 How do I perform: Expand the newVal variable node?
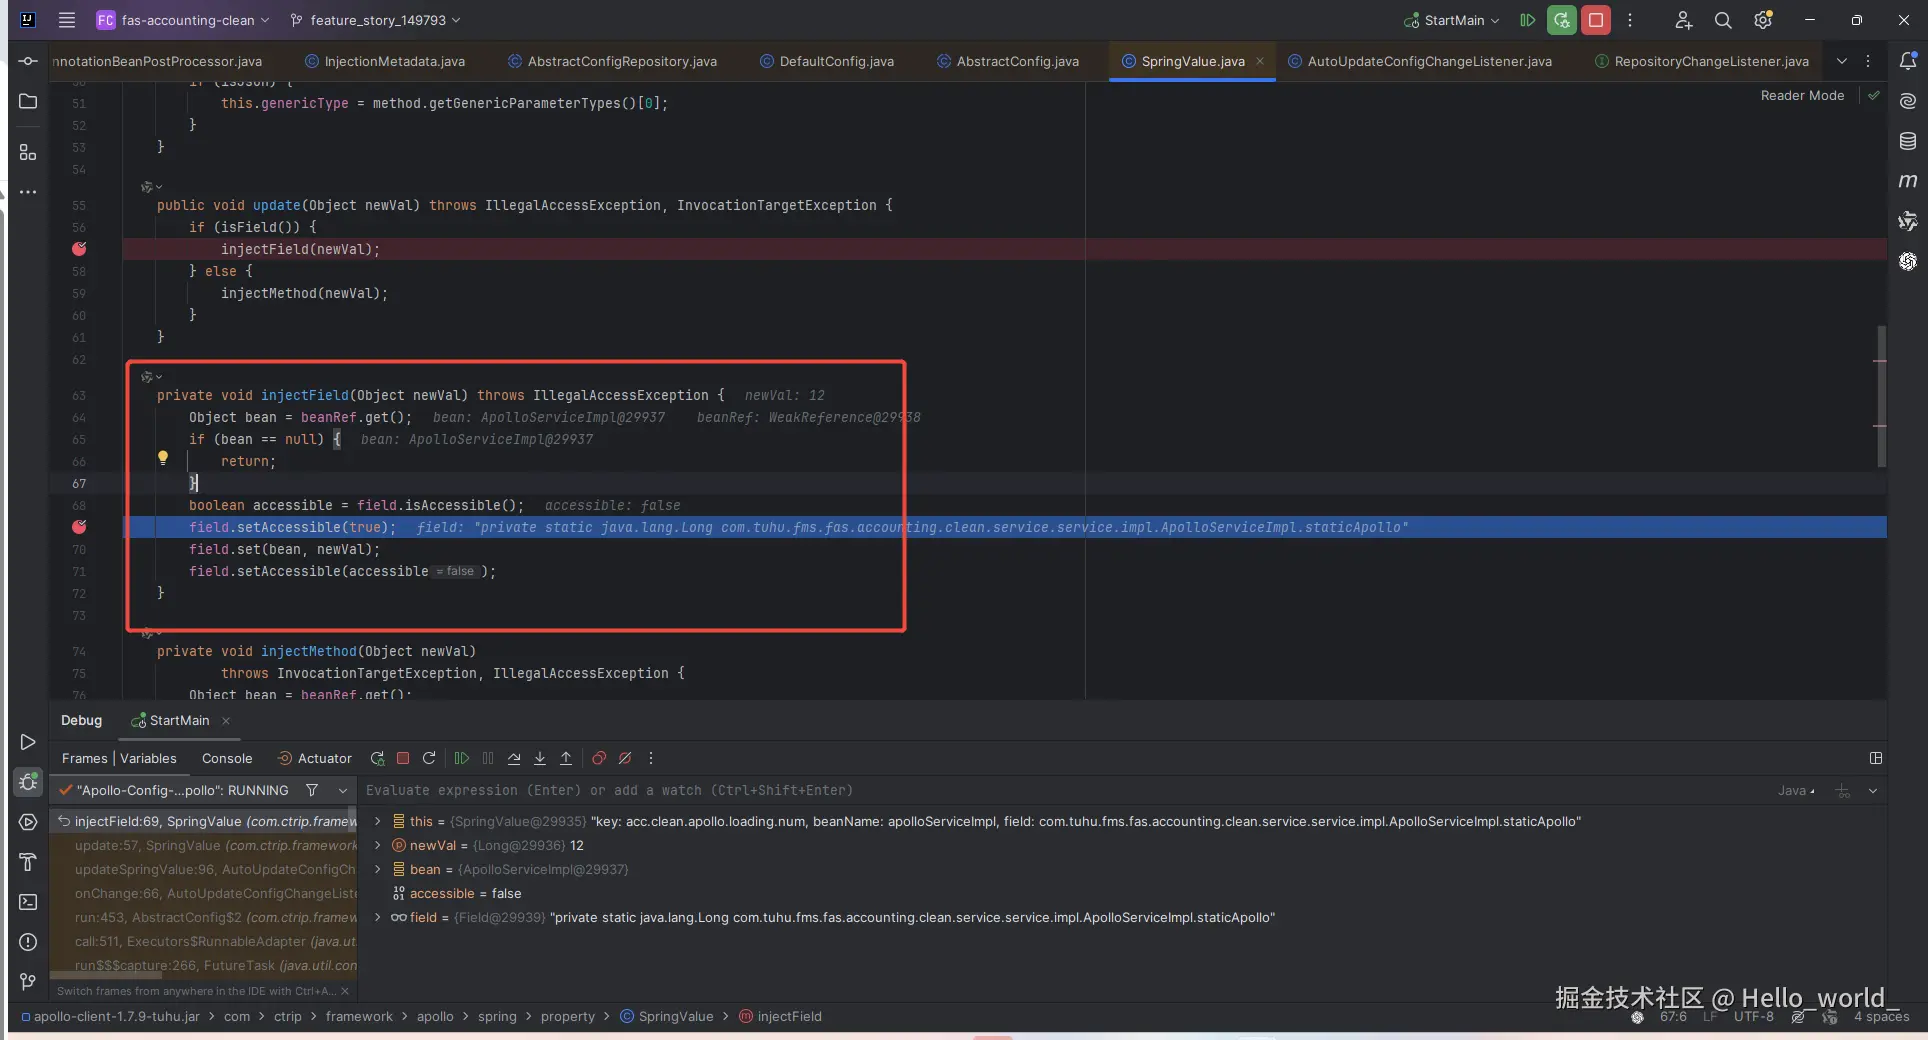pos(377,845)
